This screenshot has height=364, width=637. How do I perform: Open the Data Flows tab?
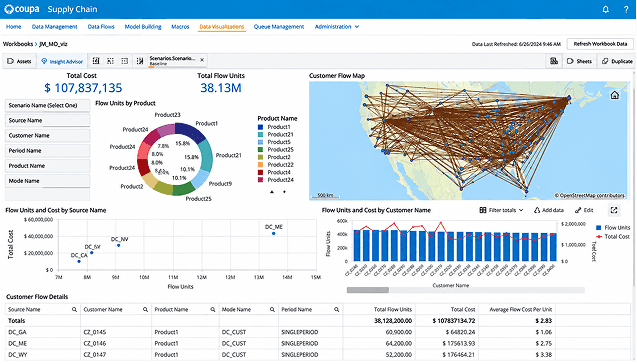pyautogui.click(x=101, y=27)
